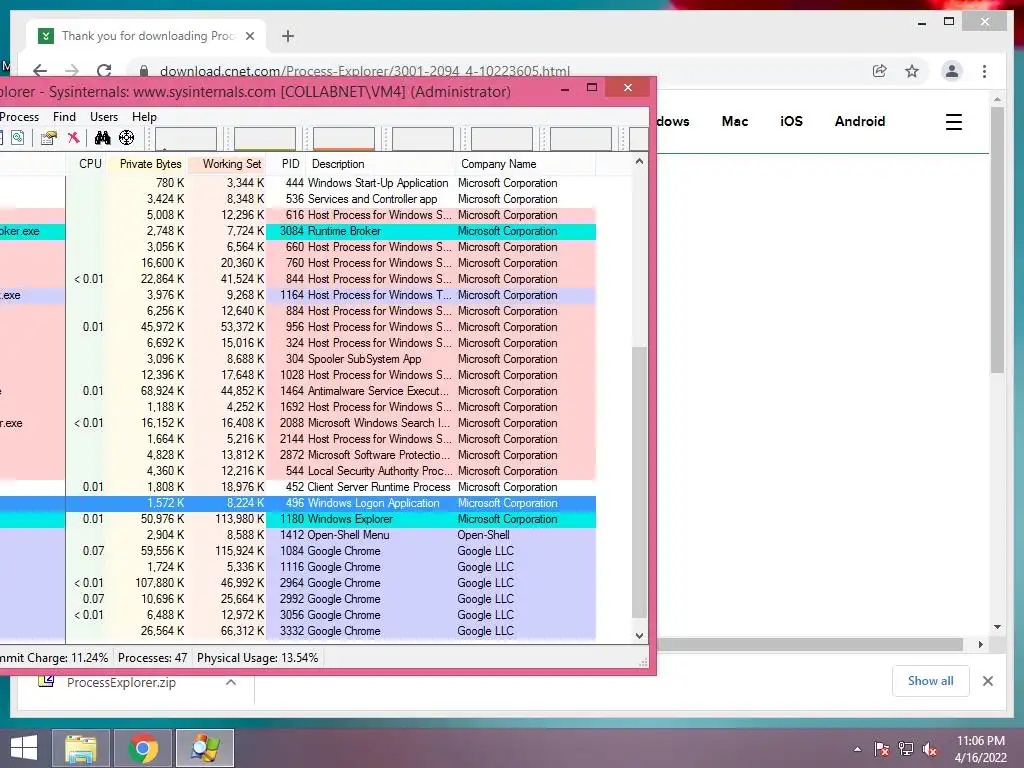Image resolution: width=1024 pixels, height=768 pixels.
Task: Open a new Chrome tab with plus button
Action: coord(288,36)
